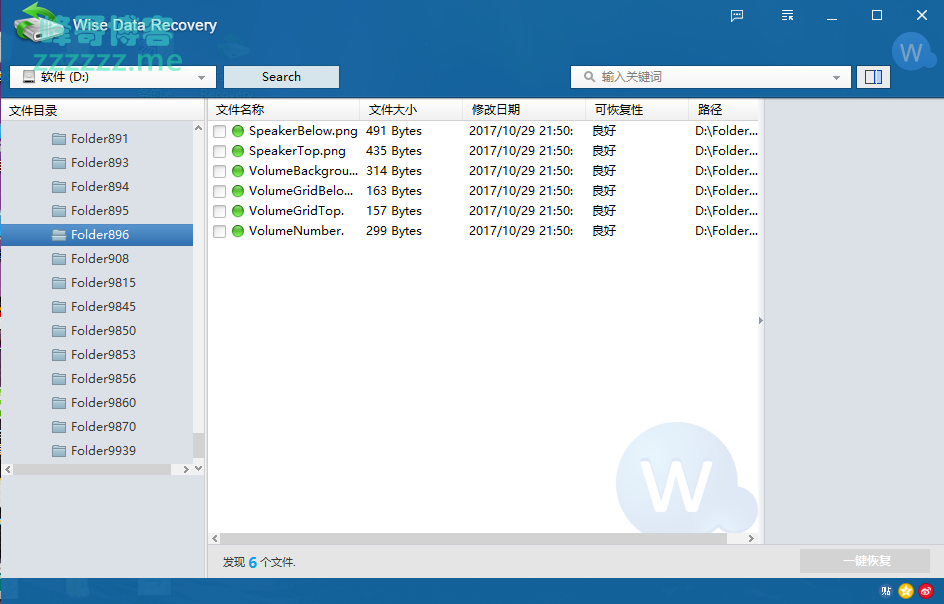Open the menu list icon in title bar
The image size is (944, 604).
(788, 15)
